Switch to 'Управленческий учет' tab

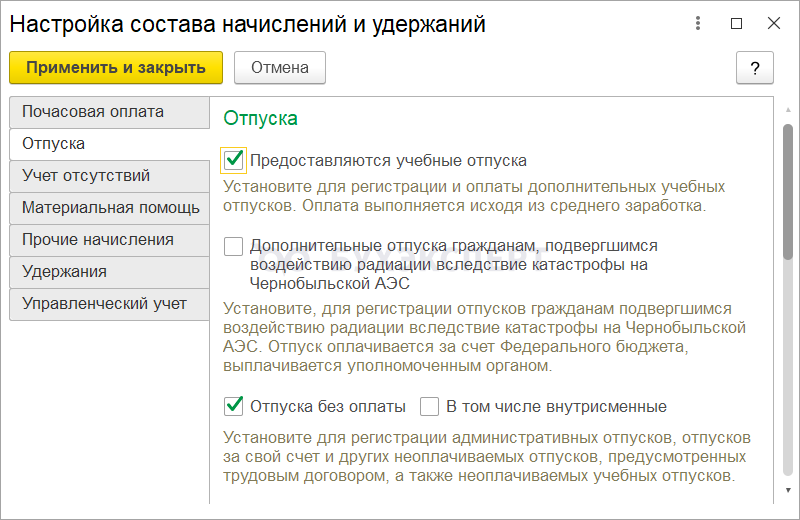coord(108,304)
